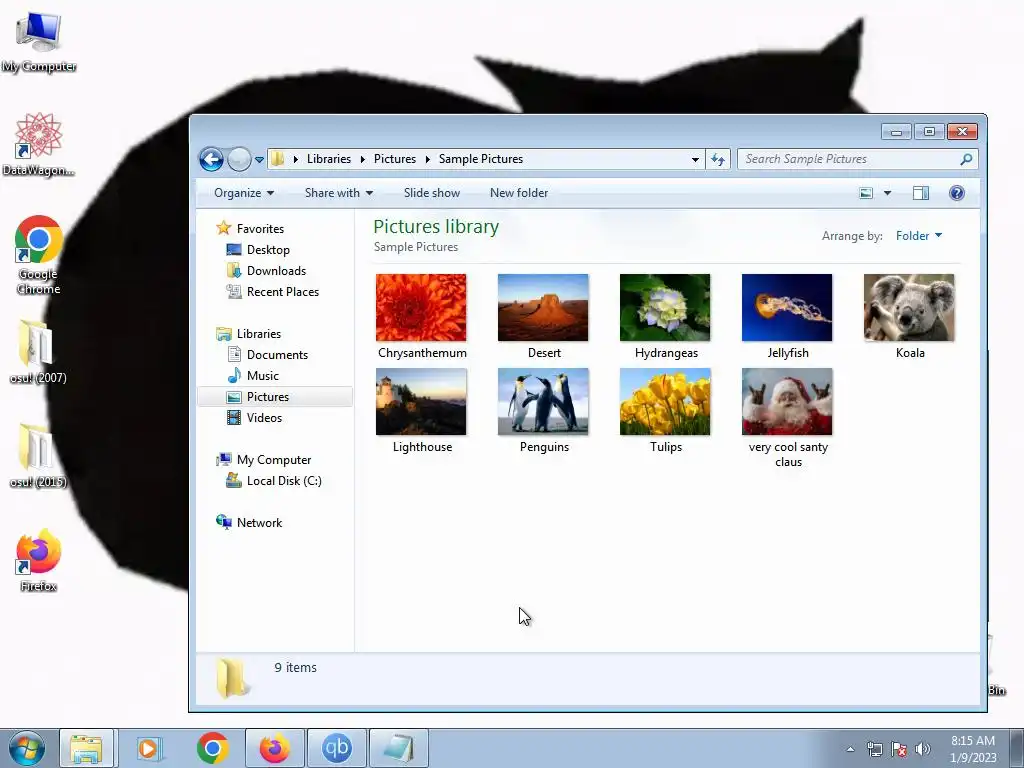Expand the address bar history dropdown
Image resolution: width=1024 pixels, height=768 pixels.
pyautogui.click(x=696, y=159)
